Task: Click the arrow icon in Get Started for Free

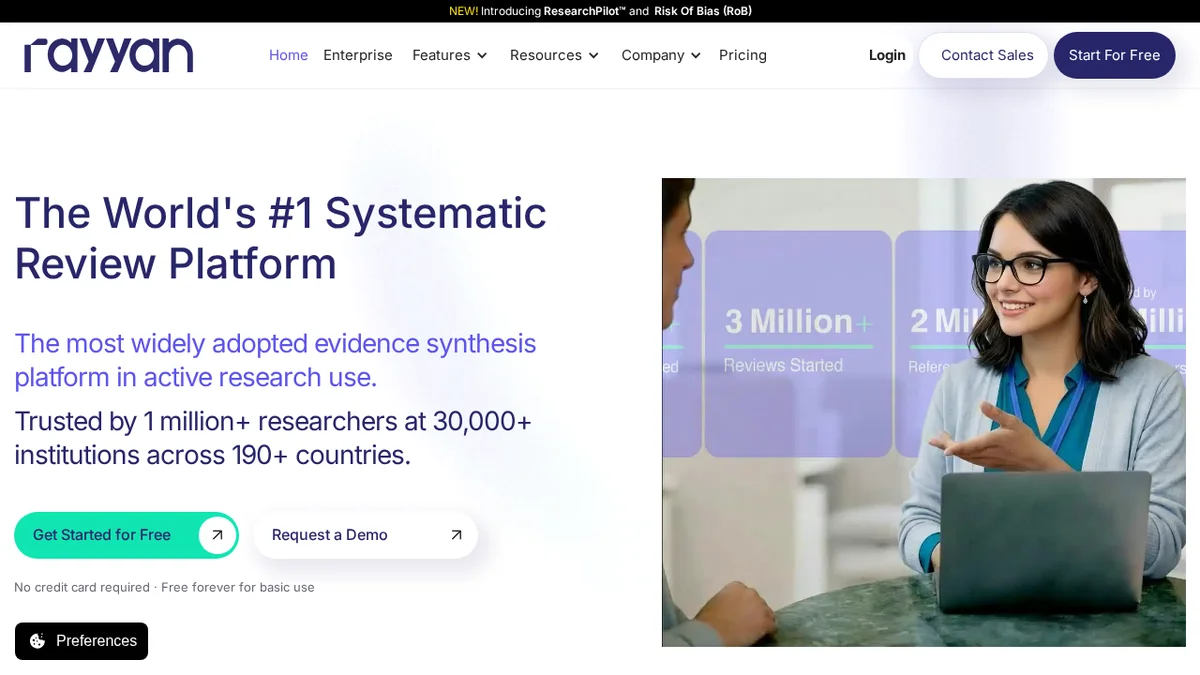Action: pyautogui.click(x=217, y=535)
